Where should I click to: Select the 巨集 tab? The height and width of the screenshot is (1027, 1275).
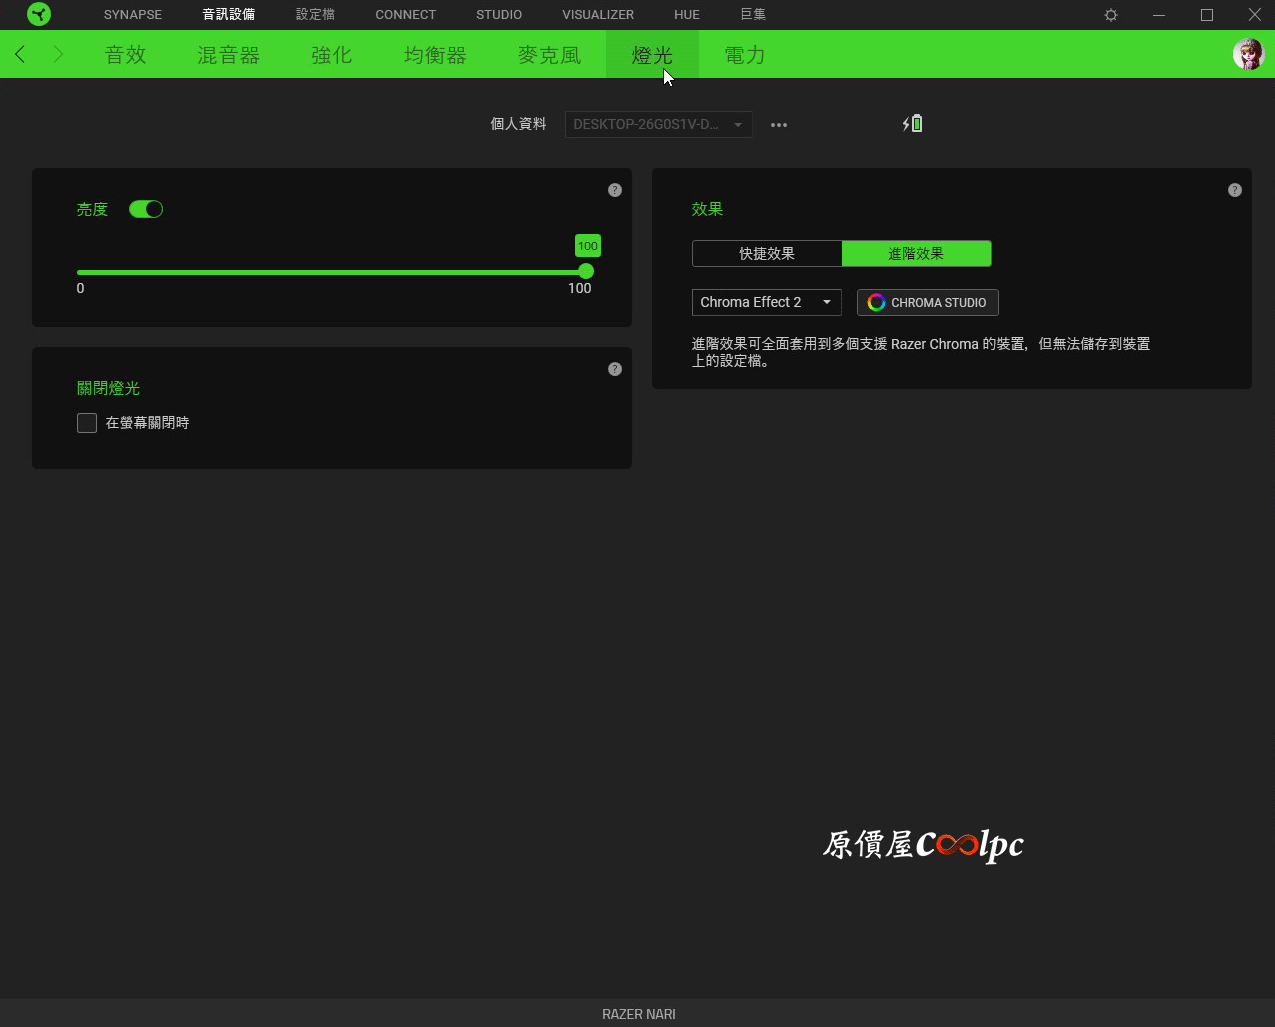753,15
